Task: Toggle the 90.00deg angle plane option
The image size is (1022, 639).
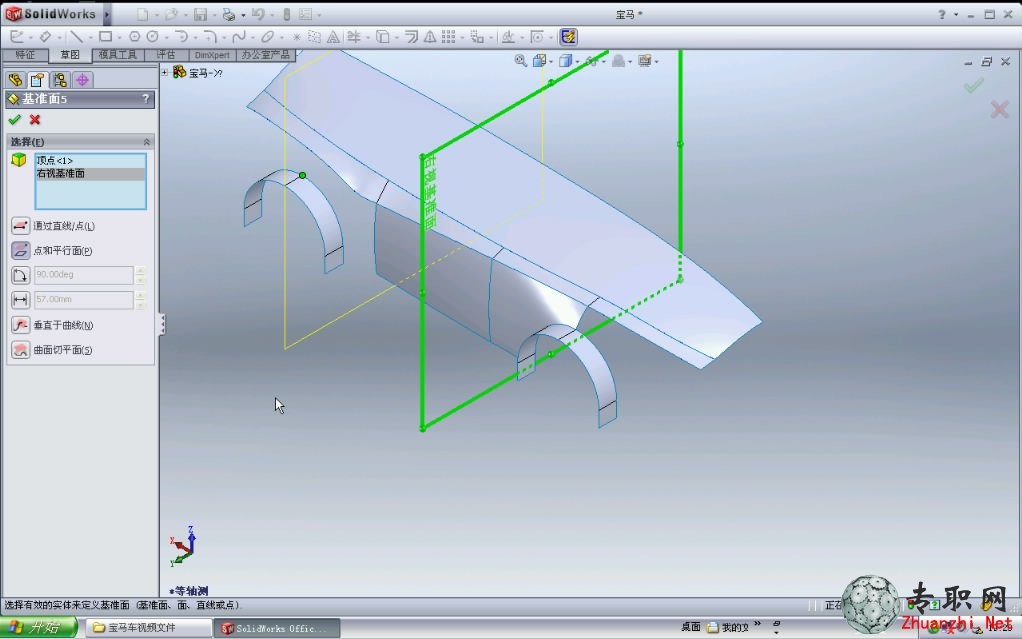Action: click(20, 275)
